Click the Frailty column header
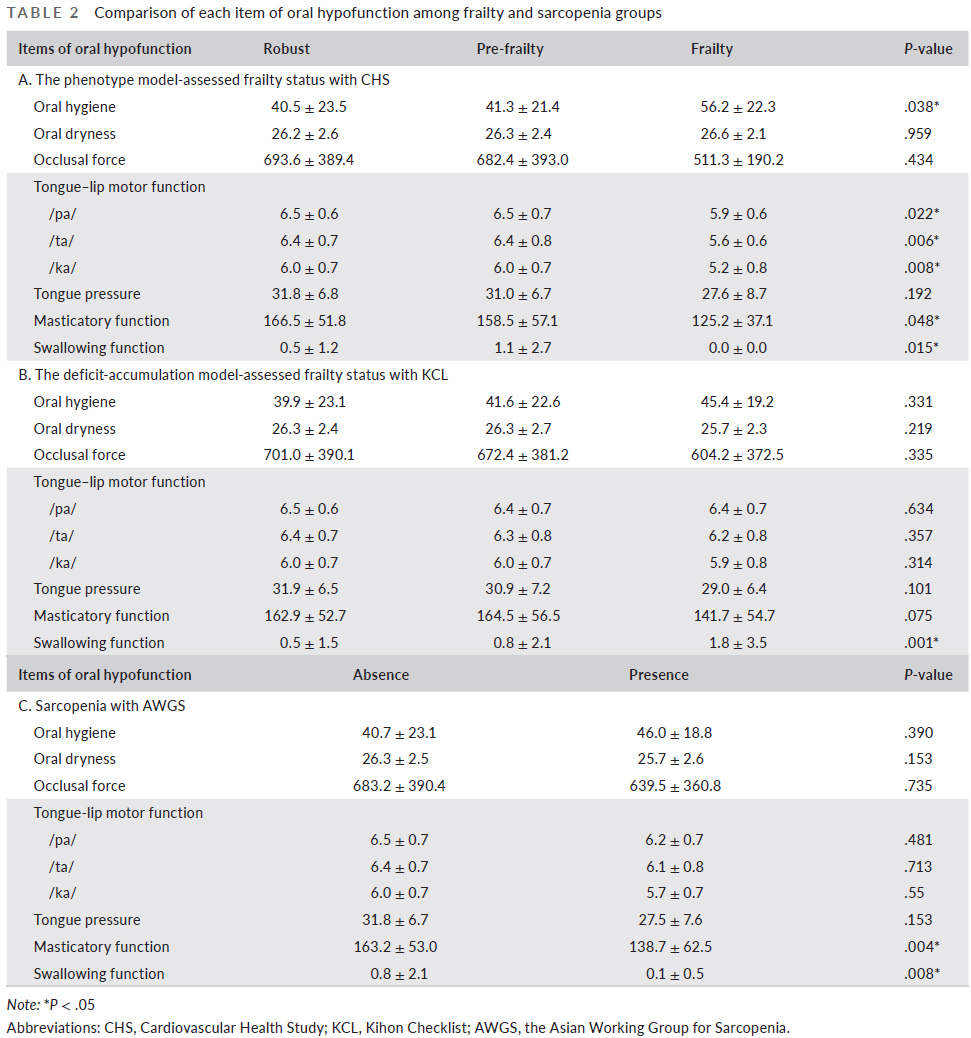Viewport: 971px width, 1038px height. coord(712,49)
